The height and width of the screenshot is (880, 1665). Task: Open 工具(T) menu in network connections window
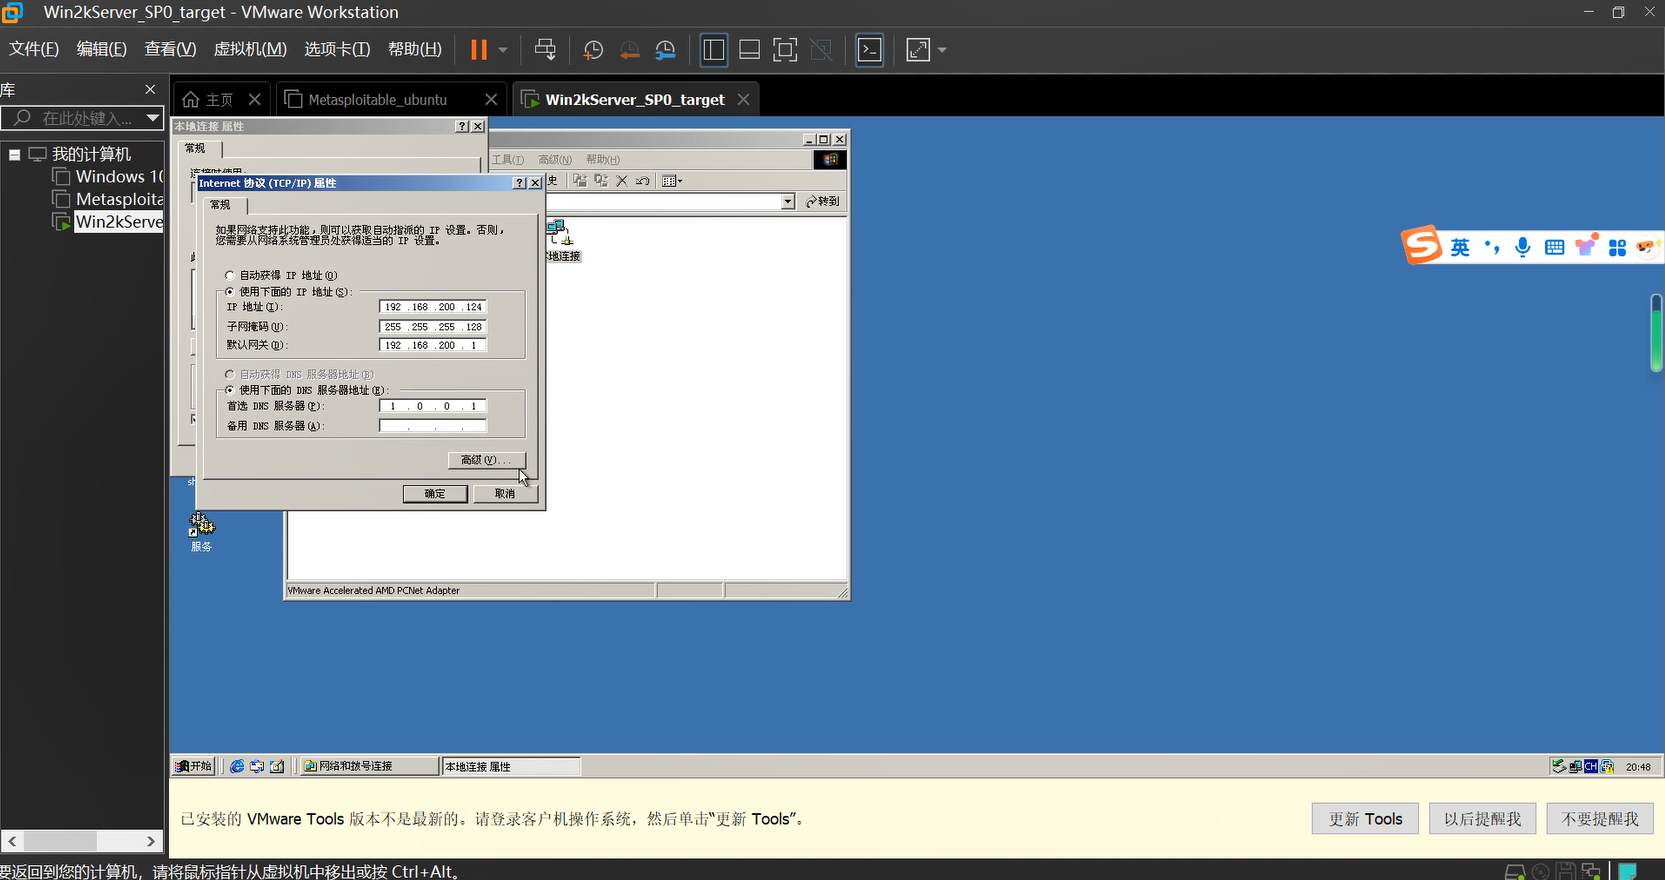tap(508, 160)
